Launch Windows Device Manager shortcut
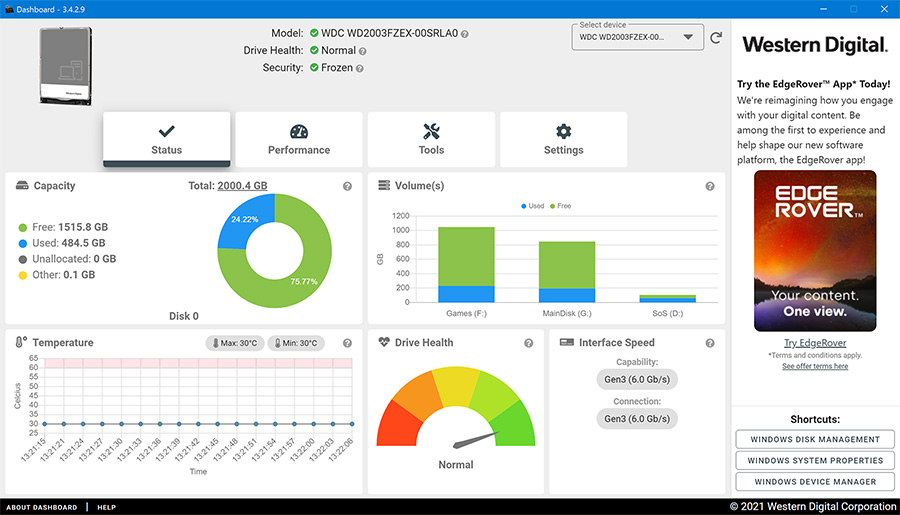This screenshot has height=515, width=900. coord(815,481)
